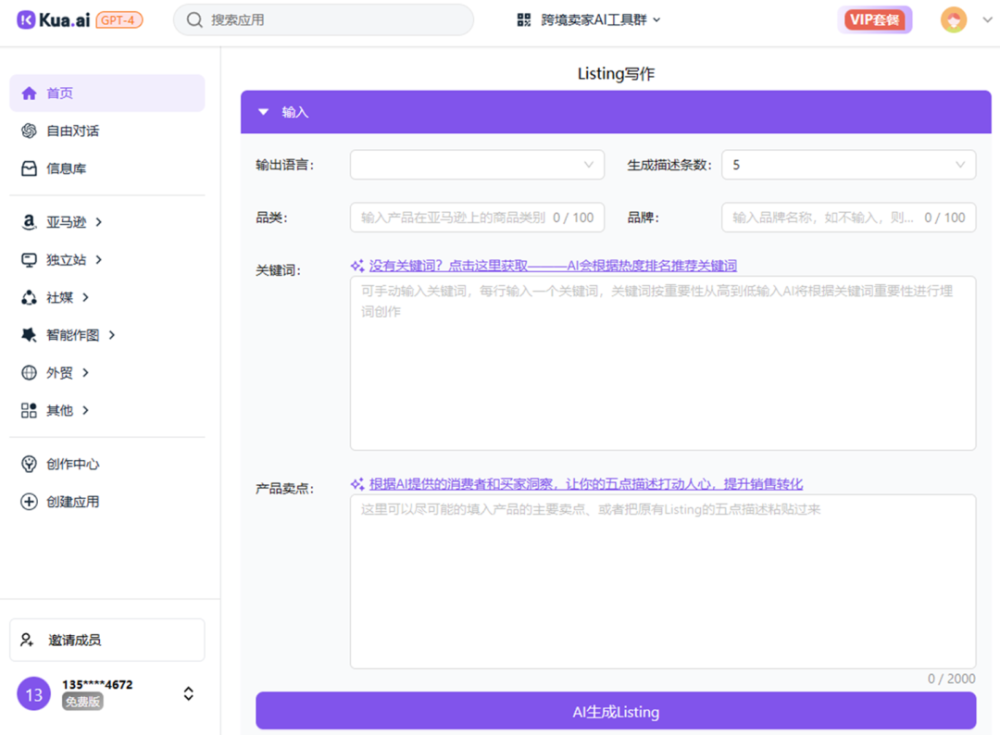The image size is (1000, 735).
Task: Click the 其他 grid icon
Action: pyautogui.click(x=29, y=410)
